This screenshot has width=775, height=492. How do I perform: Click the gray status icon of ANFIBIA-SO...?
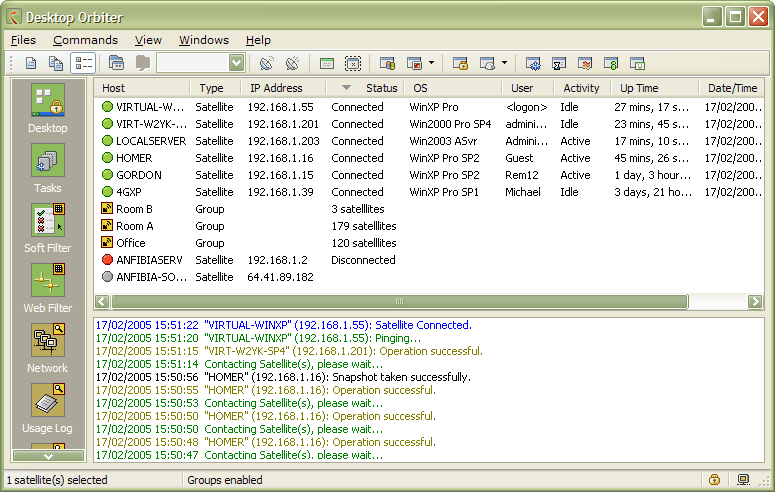coord(107,276)
